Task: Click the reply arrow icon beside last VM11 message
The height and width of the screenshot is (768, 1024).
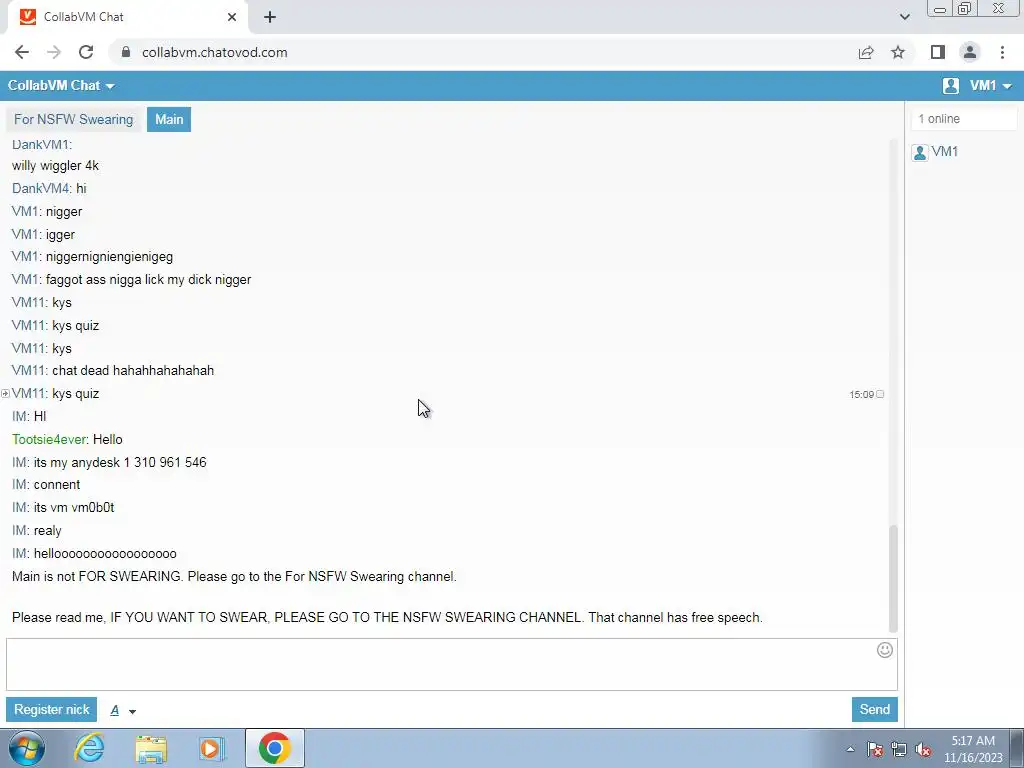Action: coord(5,394)
